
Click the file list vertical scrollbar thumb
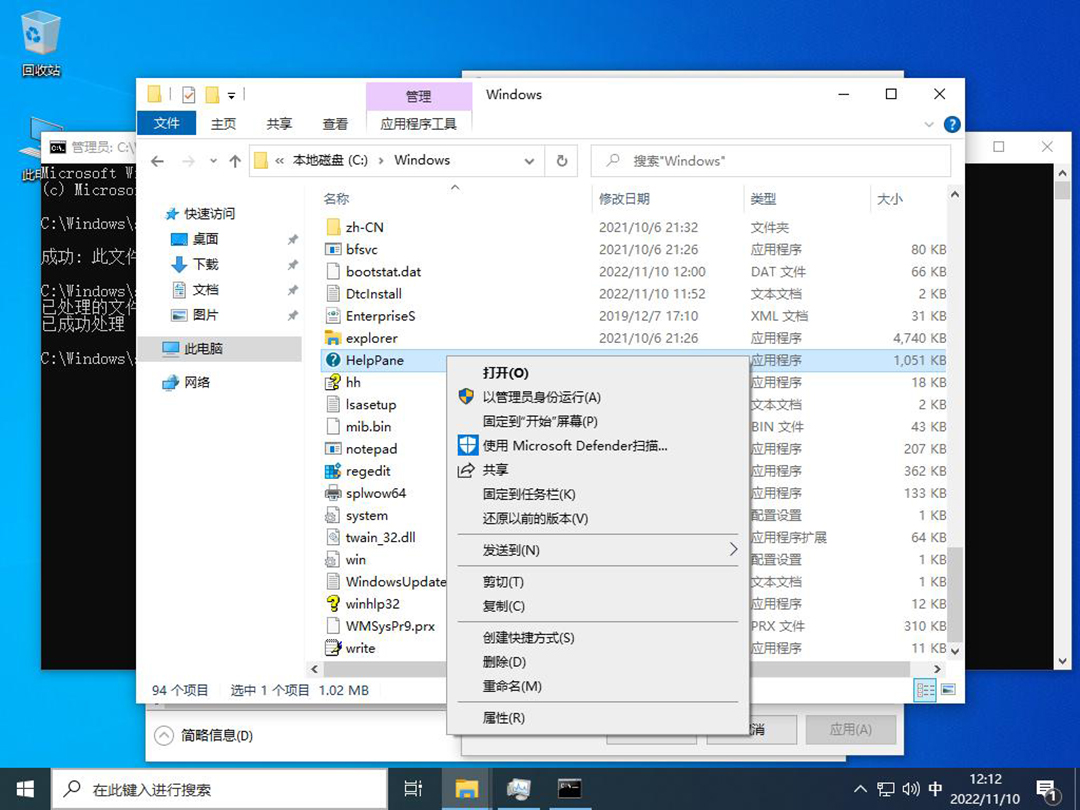(955, 594)
